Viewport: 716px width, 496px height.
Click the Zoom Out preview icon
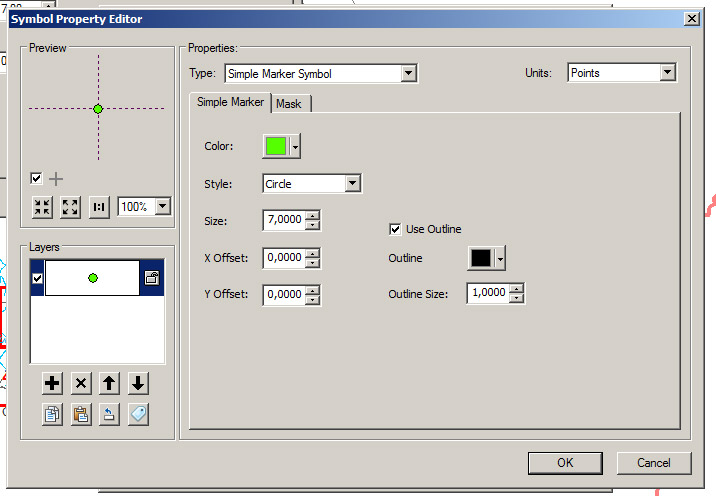70,207
